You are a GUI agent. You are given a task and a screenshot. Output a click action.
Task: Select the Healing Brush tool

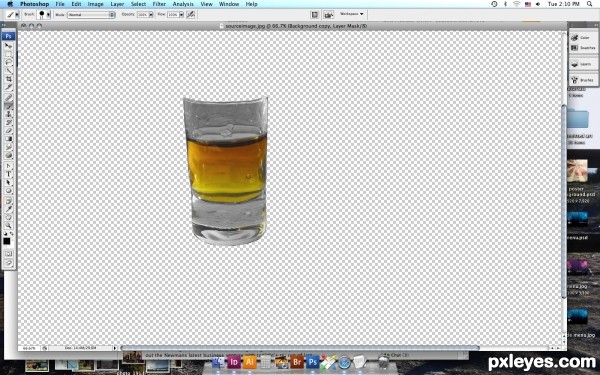[8, 98]
